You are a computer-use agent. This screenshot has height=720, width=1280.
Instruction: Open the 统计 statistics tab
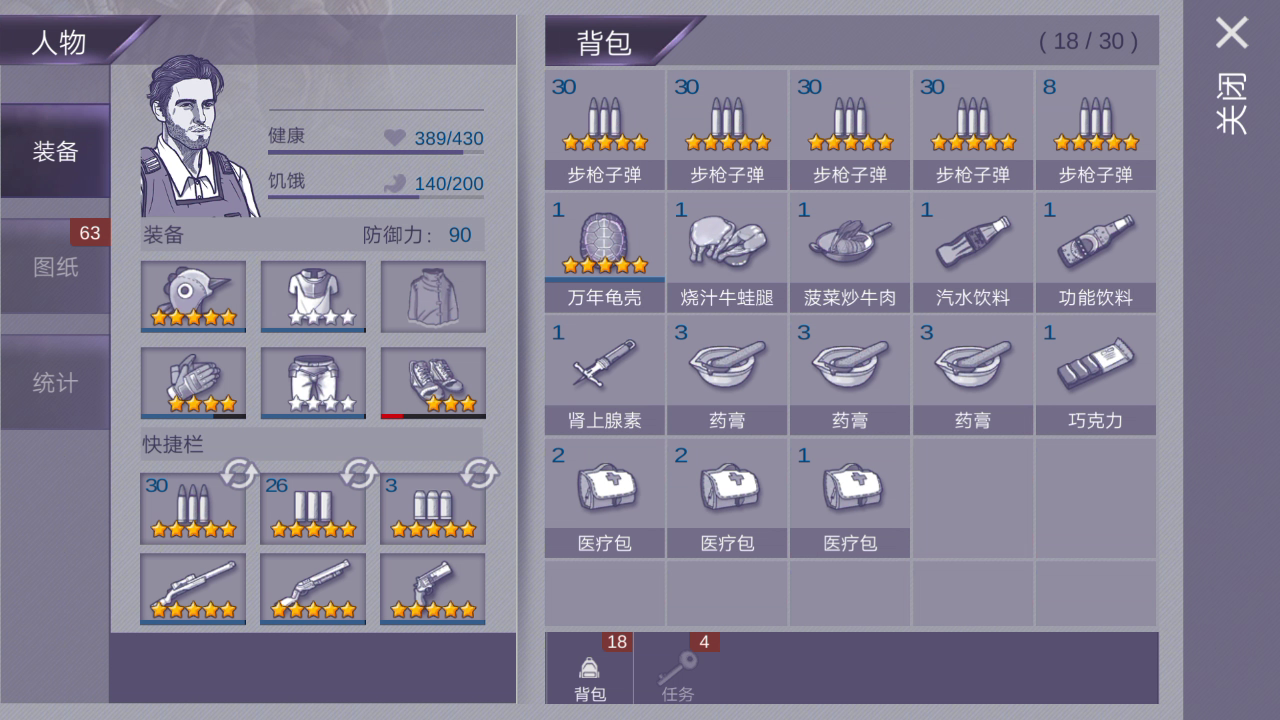[55, 383]
